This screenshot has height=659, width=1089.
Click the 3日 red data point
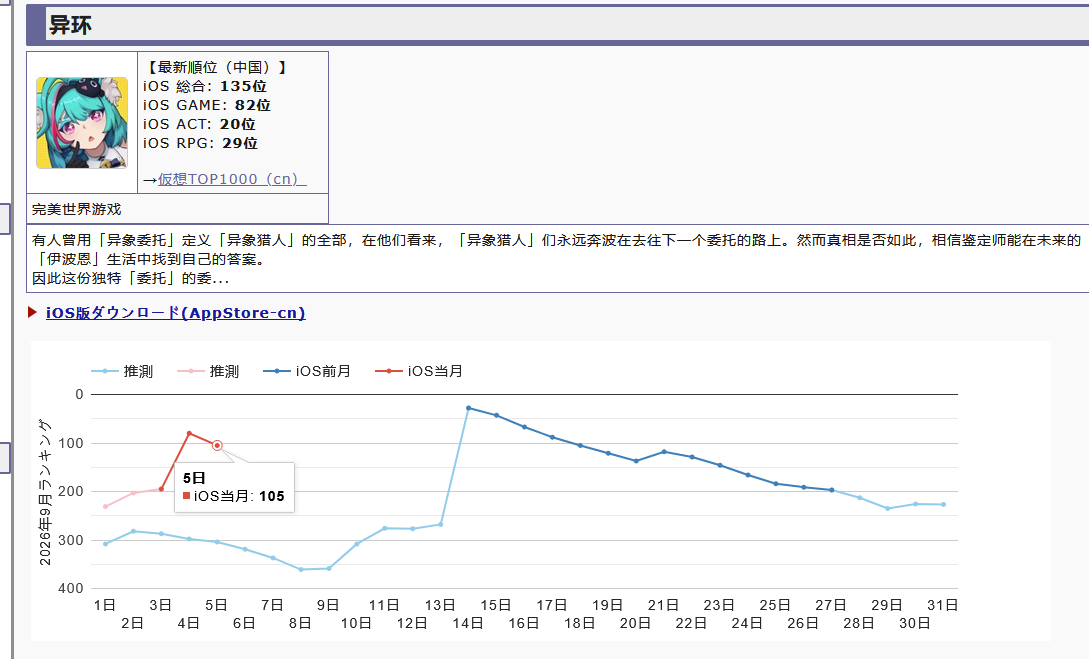pyautogui.click(x=161, y=489)
